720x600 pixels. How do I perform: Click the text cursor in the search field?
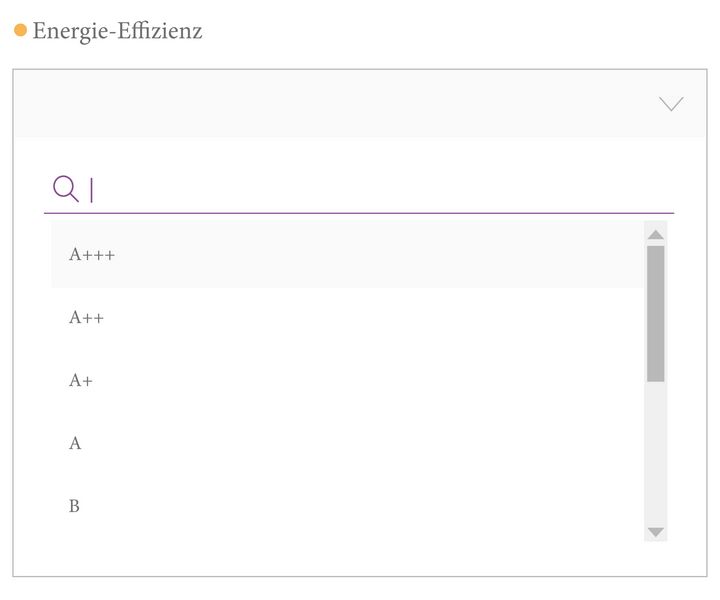(92, 189)
